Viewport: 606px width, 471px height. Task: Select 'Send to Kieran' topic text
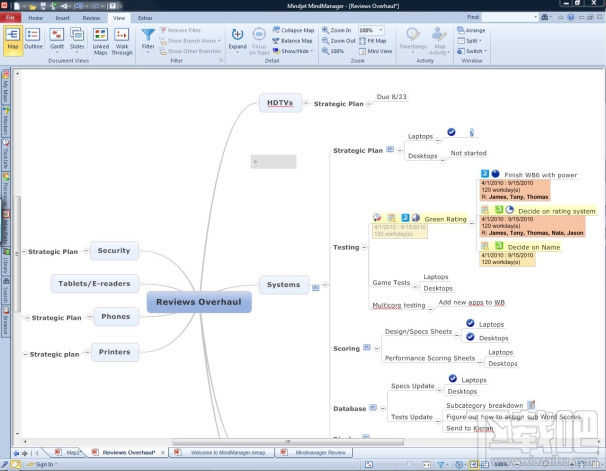[470, 428]
